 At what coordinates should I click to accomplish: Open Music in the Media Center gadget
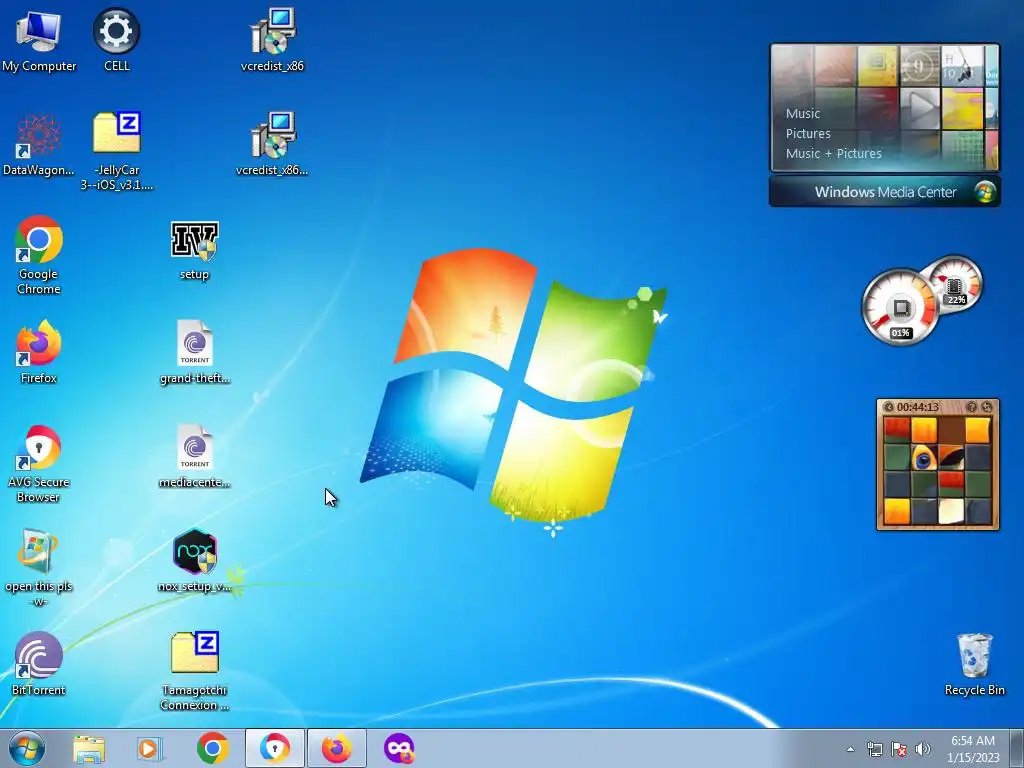803,114
